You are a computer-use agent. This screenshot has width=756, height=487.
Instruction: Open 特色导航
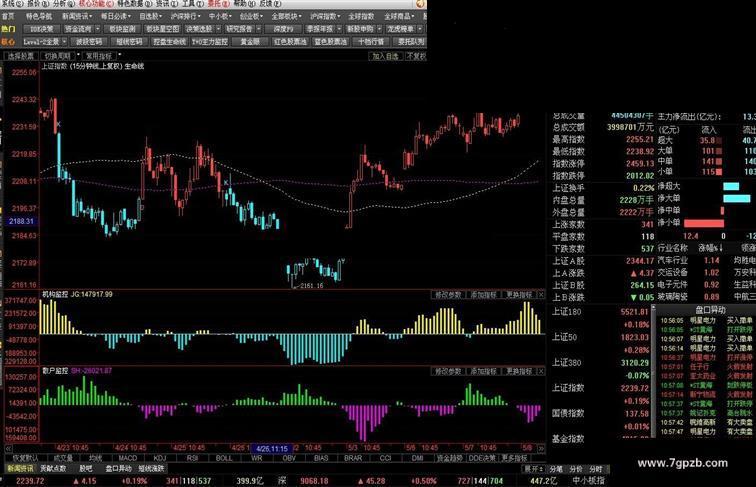(39, 16)
